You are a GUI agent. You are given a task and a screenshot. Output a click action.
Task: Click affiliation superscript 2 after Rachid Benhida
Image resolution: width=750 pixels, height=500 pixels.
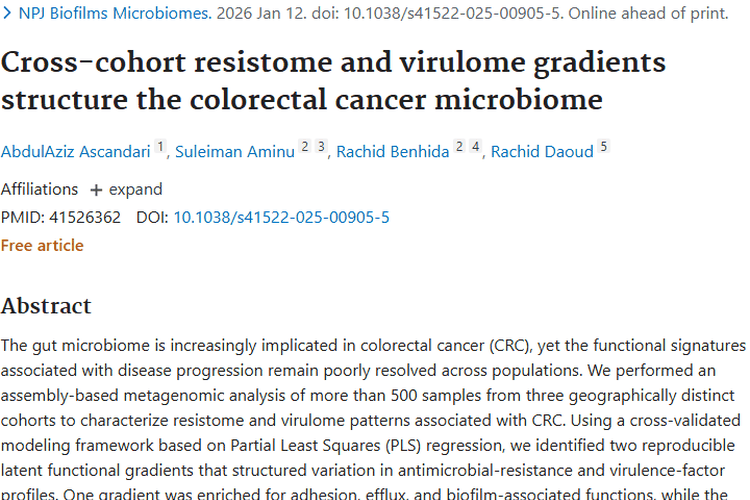(459, 148)
